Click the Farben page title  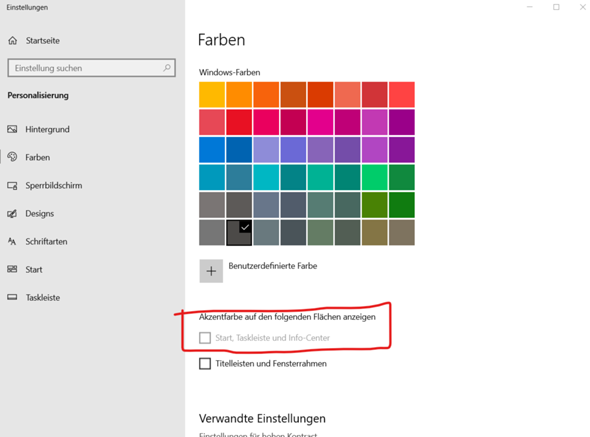tap(222, 40)
